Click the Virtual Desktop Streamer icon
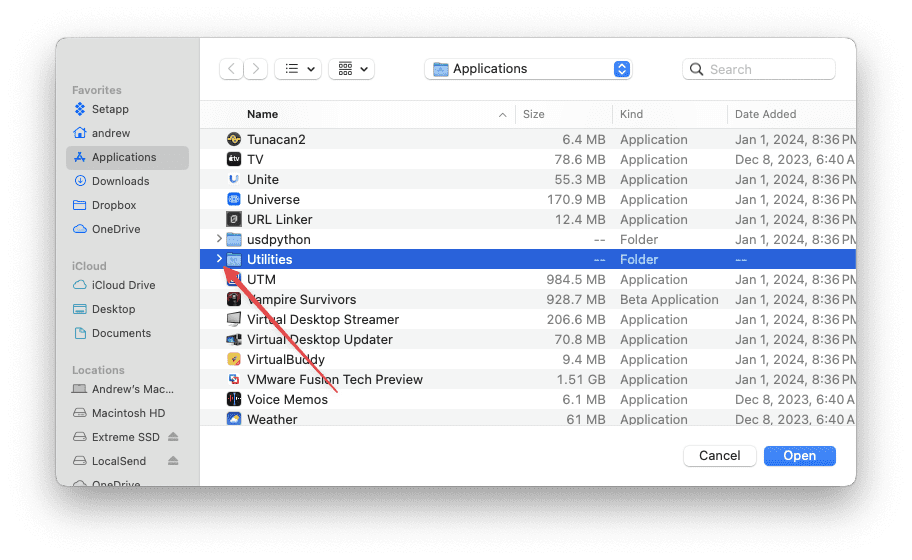The width and height of the screenshot is (912, 560). pyautogui.click(x=234, y=319)
